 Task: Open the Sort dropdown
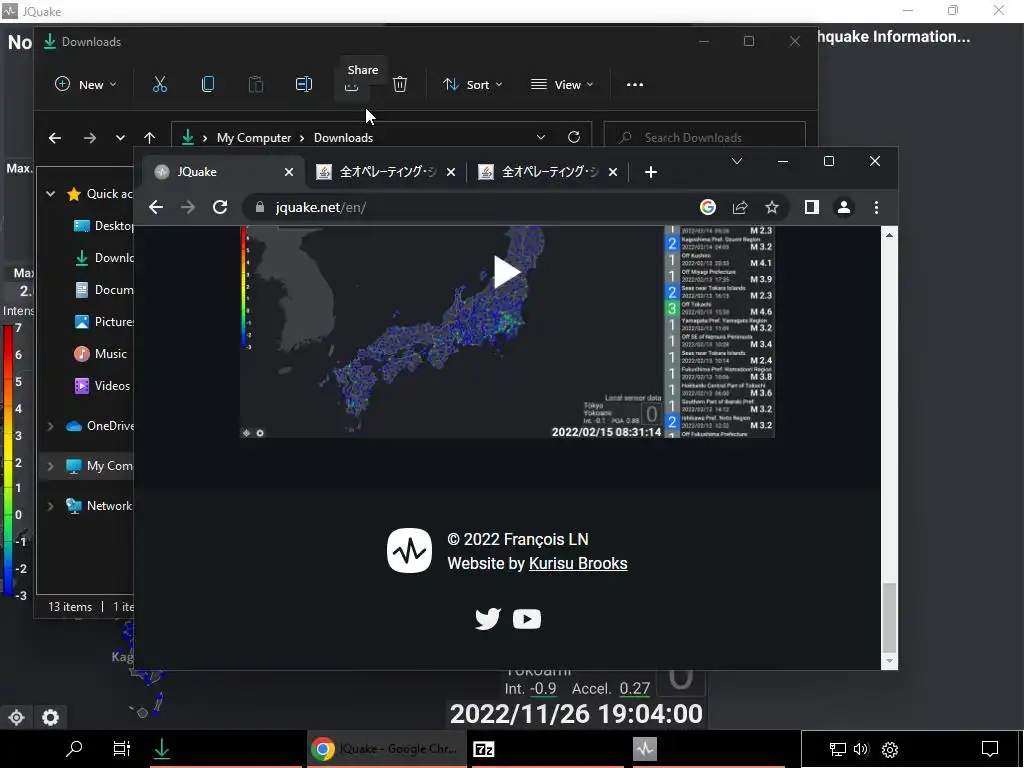coord(473,84)
